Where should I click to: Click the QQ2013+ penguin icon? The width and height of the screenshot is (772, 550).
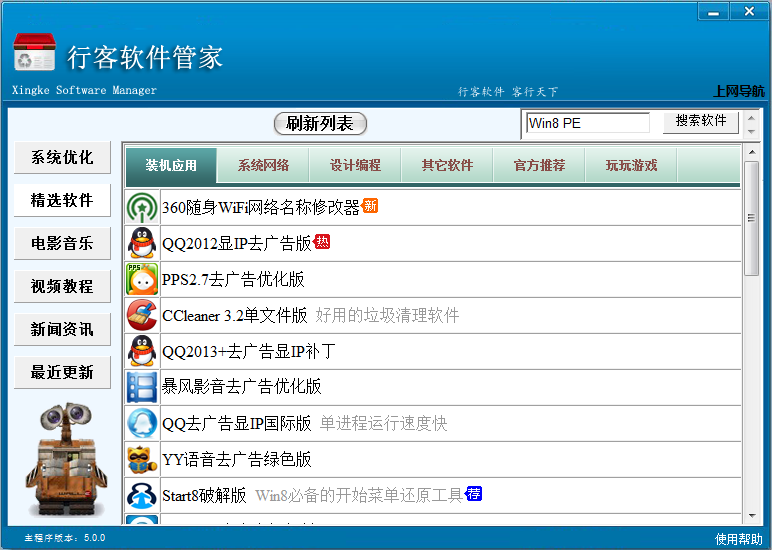point(142,351)
